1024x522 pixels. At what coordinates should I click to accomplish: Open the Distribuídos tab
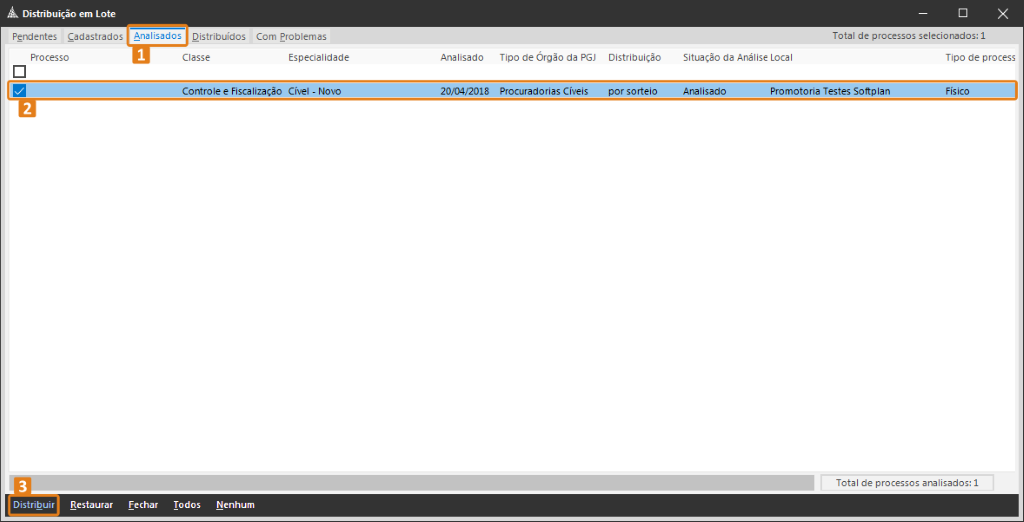219,37
